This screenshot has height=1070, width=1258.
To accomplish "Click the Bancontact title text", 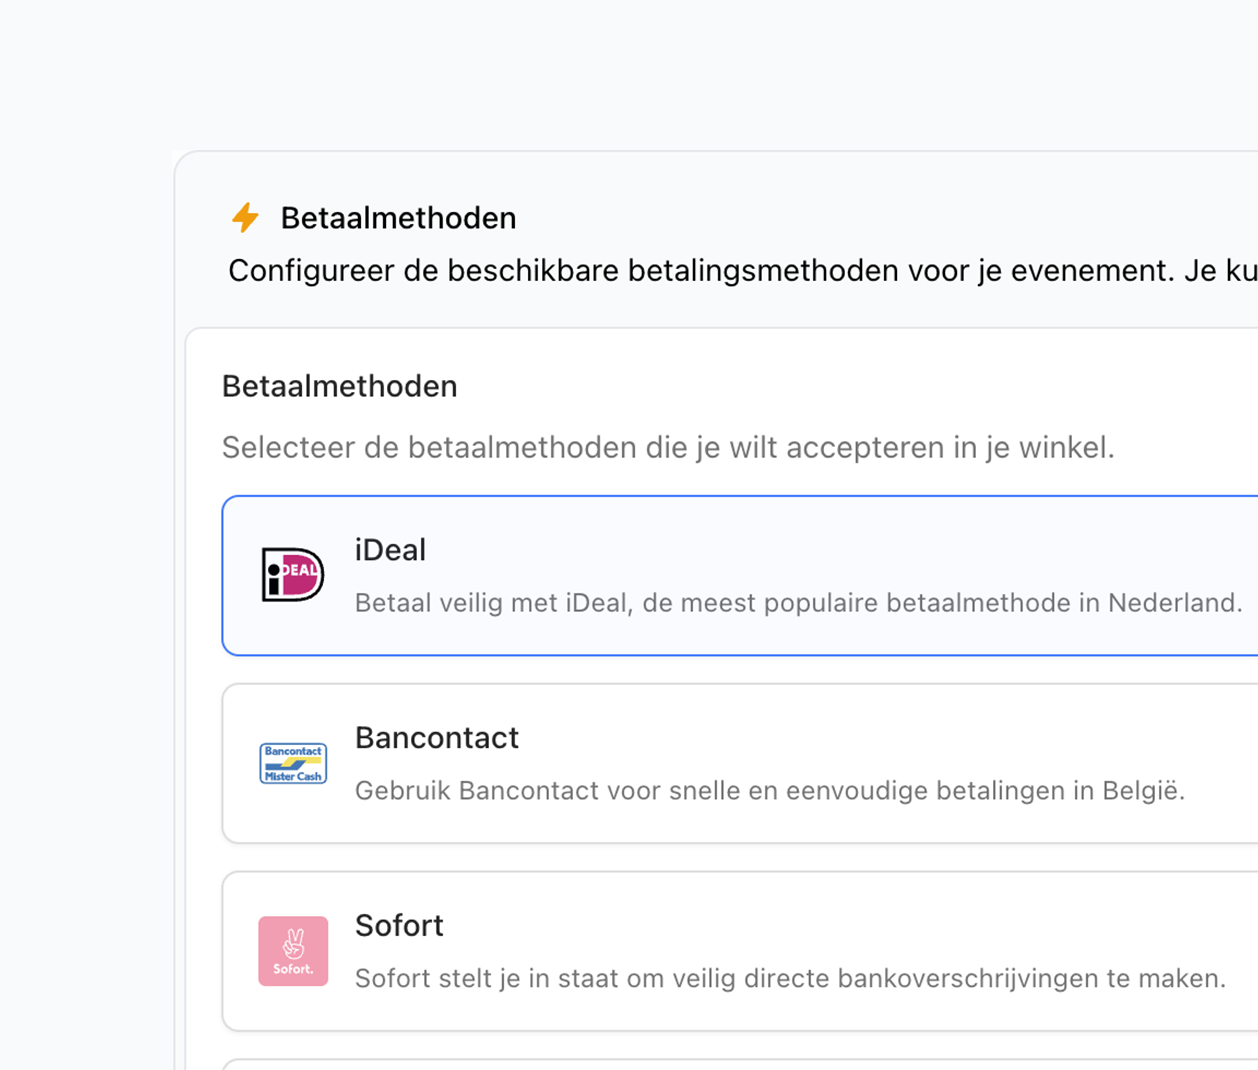I will (436, 738).
